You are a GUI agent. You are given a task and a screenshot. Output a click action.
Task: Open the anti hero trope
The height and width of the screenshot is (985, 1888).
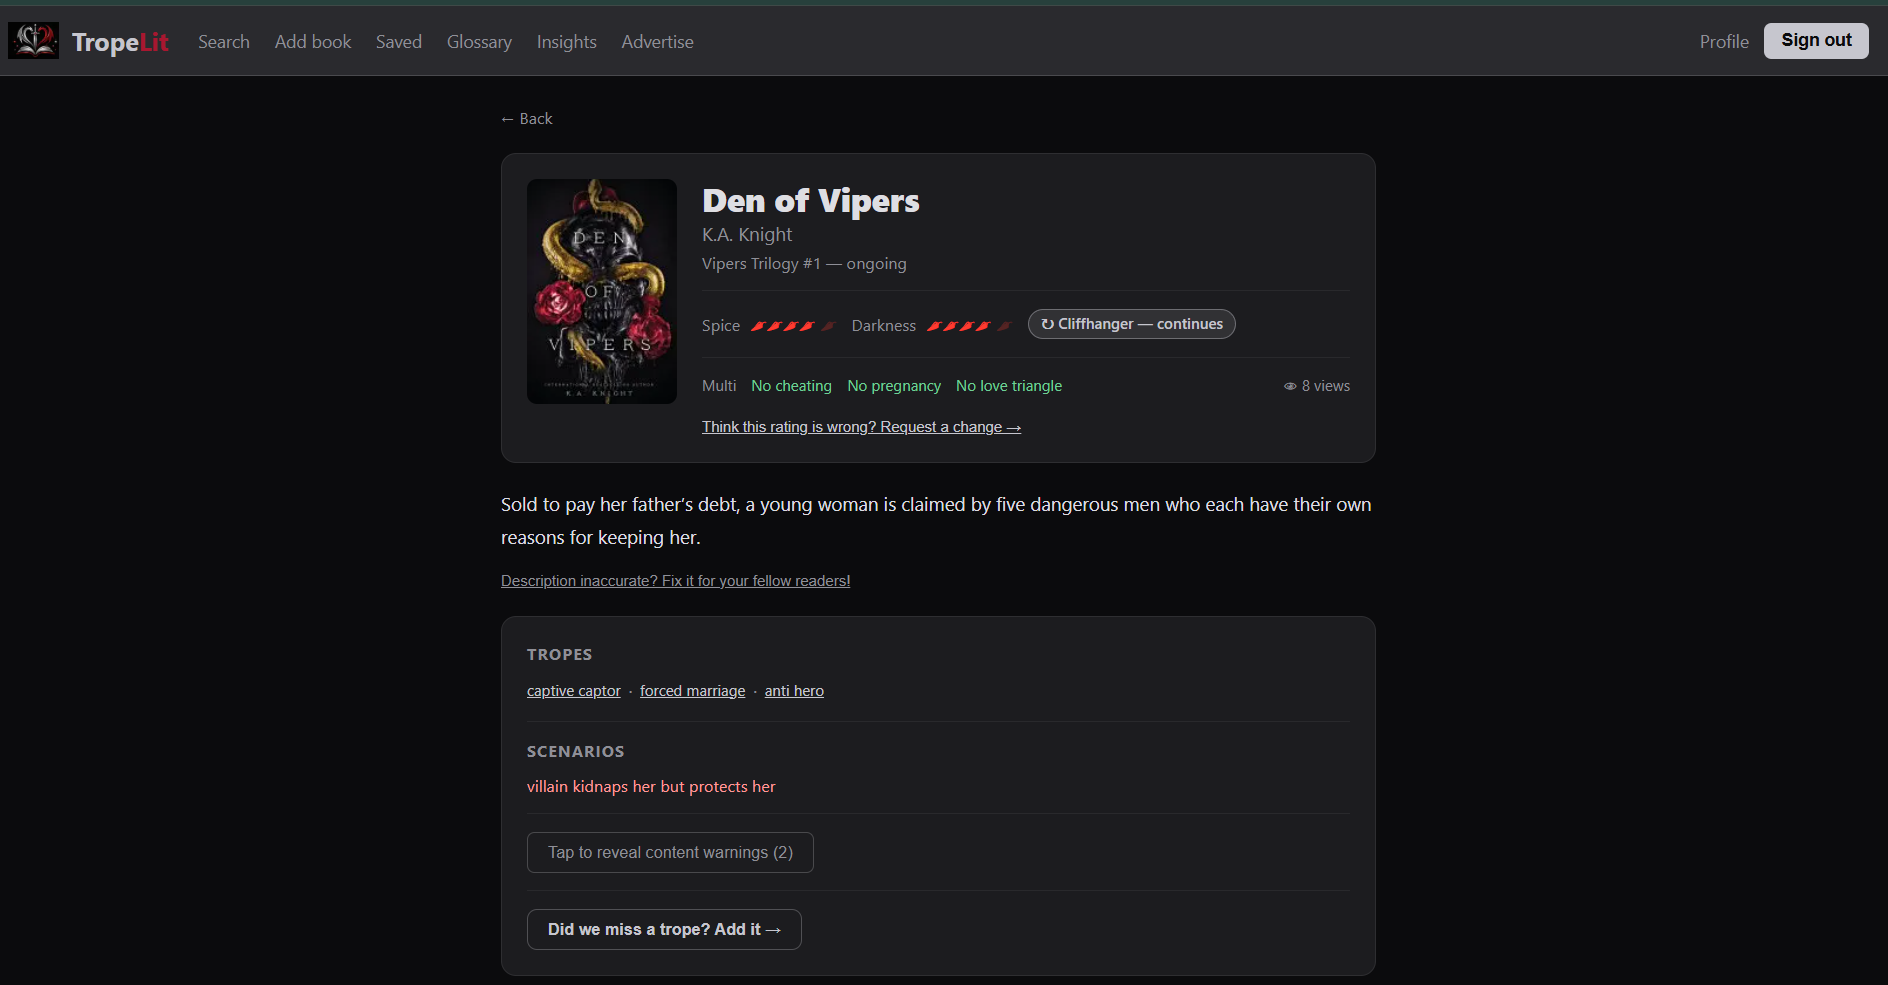click(794, 691)
